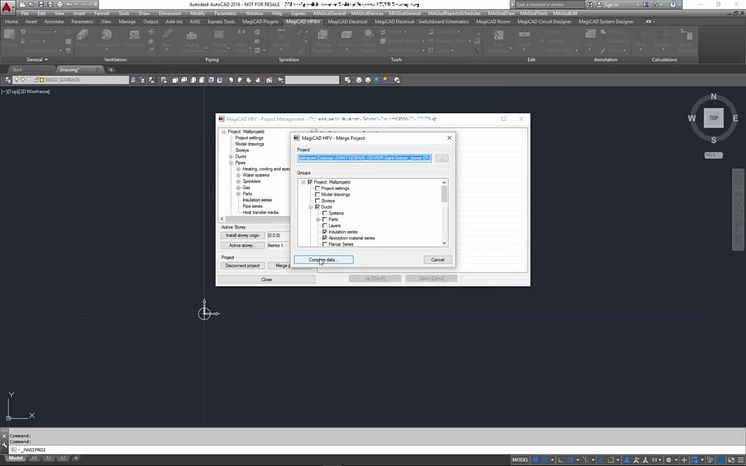Enable the Systems checkbox under Ducts

(324, 213)
